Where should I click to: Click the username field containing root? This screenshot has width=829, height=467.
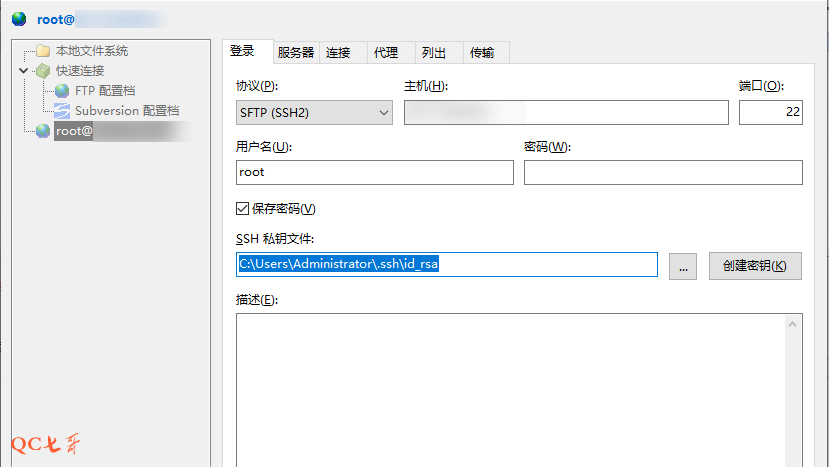374,173
